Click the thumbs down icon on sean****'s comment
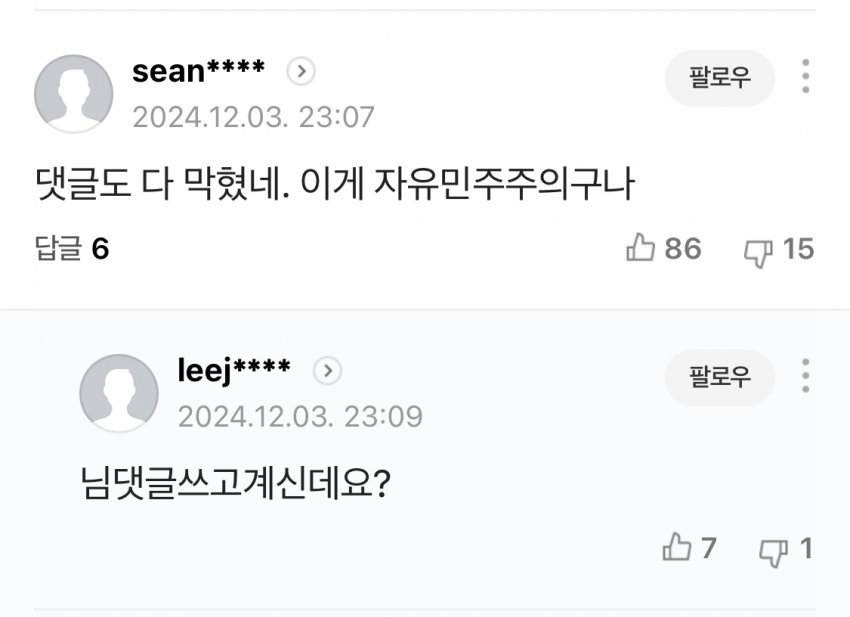This screenshot has width=850, height=617. (x=756, y=251)
